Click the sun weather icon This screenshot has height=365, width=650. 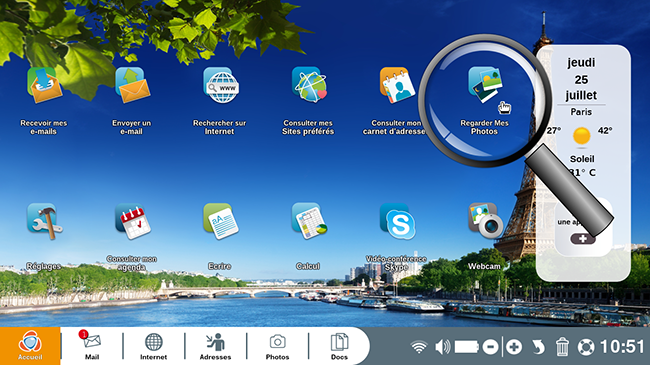pos(582,136)
